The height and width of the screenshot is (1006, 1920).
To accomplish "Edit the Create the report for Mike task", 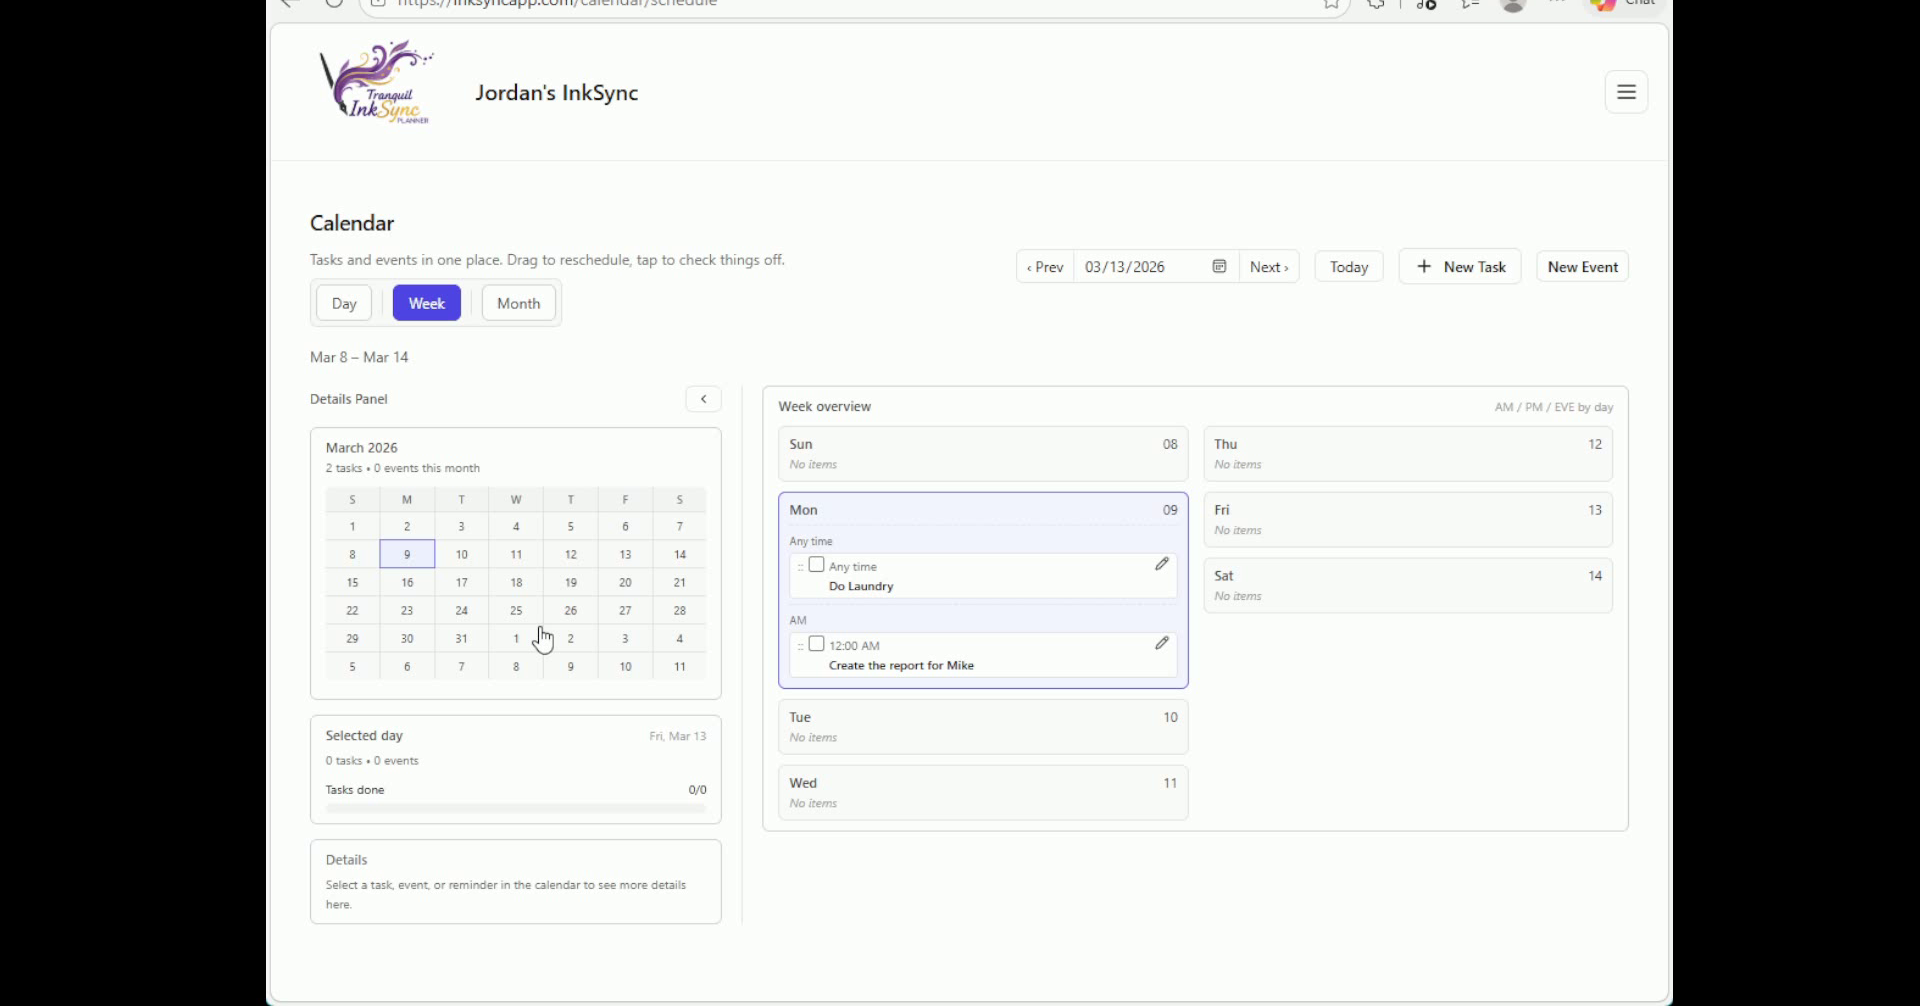I will point(1161,643).
